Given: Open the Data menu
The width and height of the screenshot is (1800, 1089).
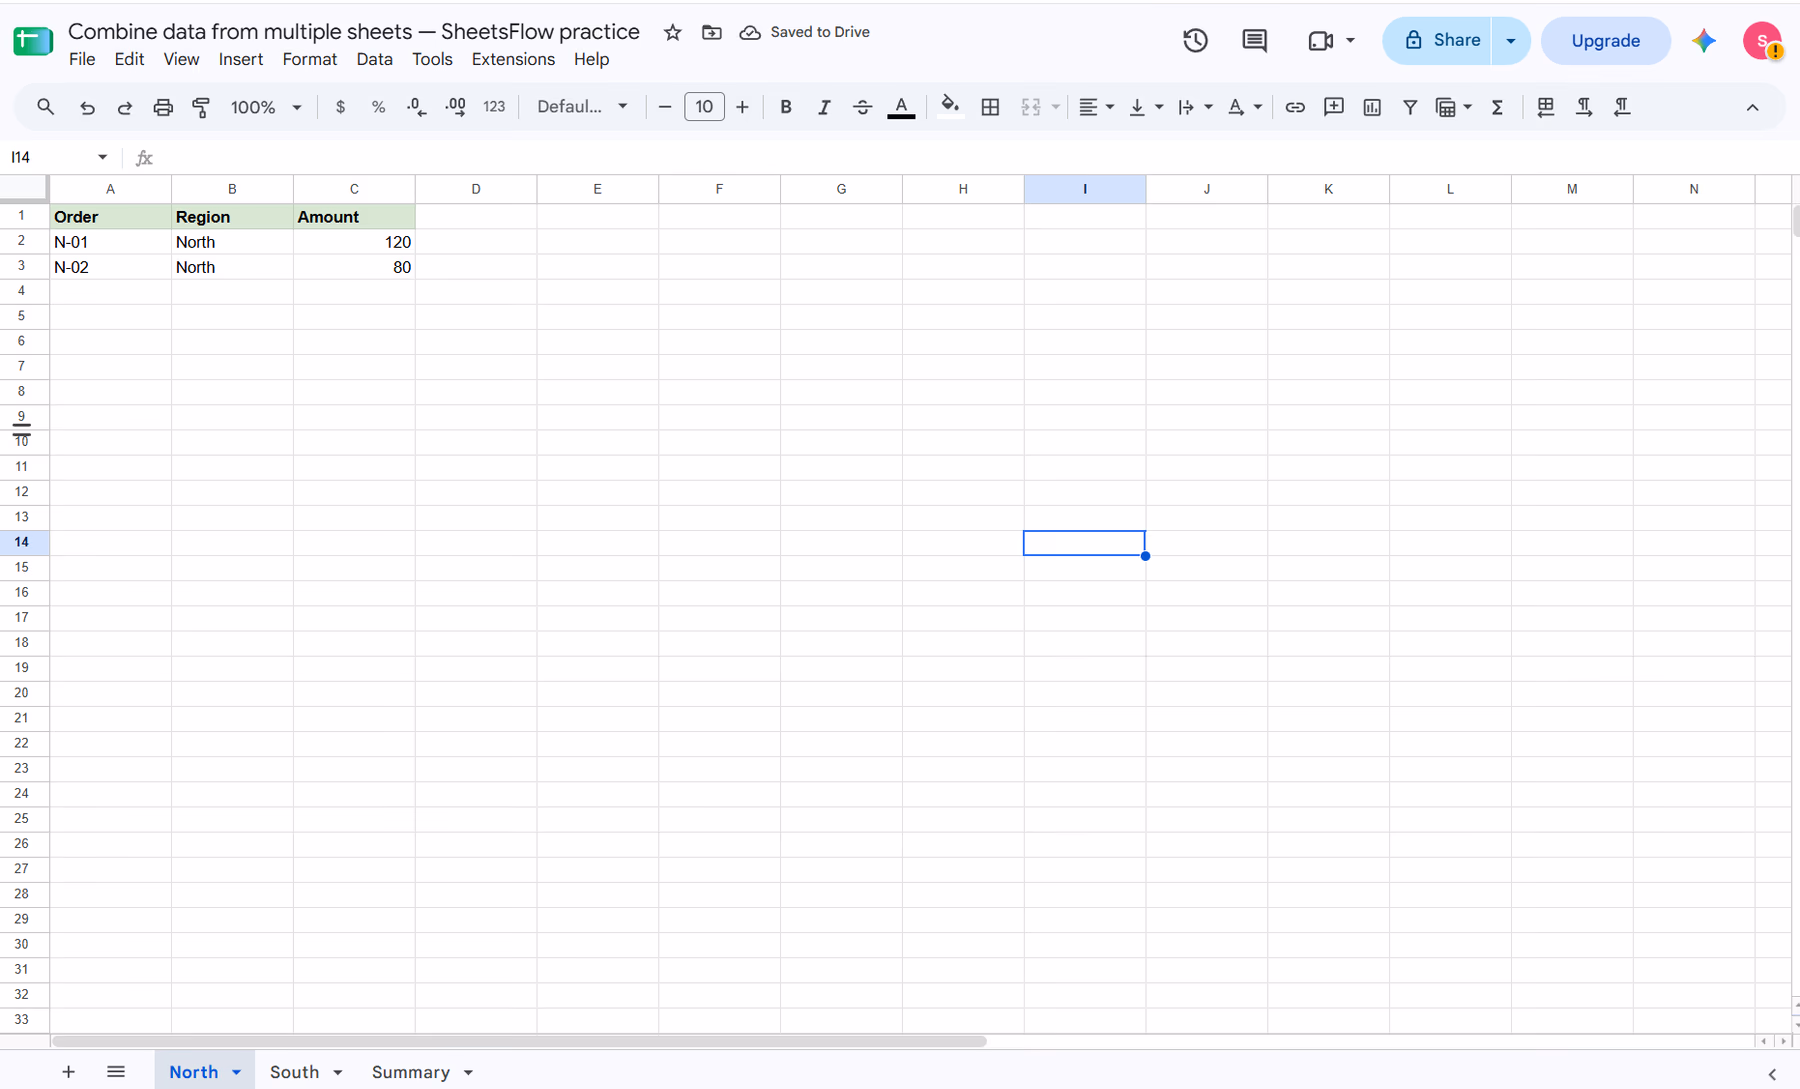Looking at the screenshot, I should 374,59.
